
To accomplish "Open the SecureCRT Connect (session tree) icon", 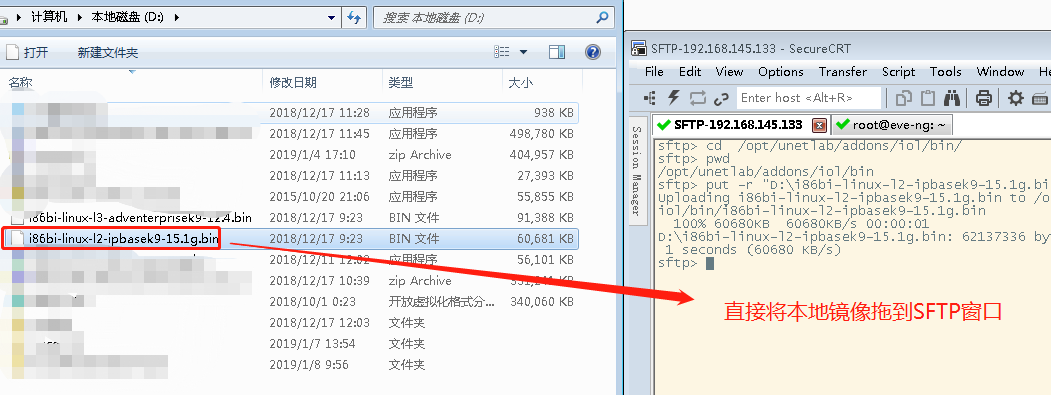I will click(650, 98).
